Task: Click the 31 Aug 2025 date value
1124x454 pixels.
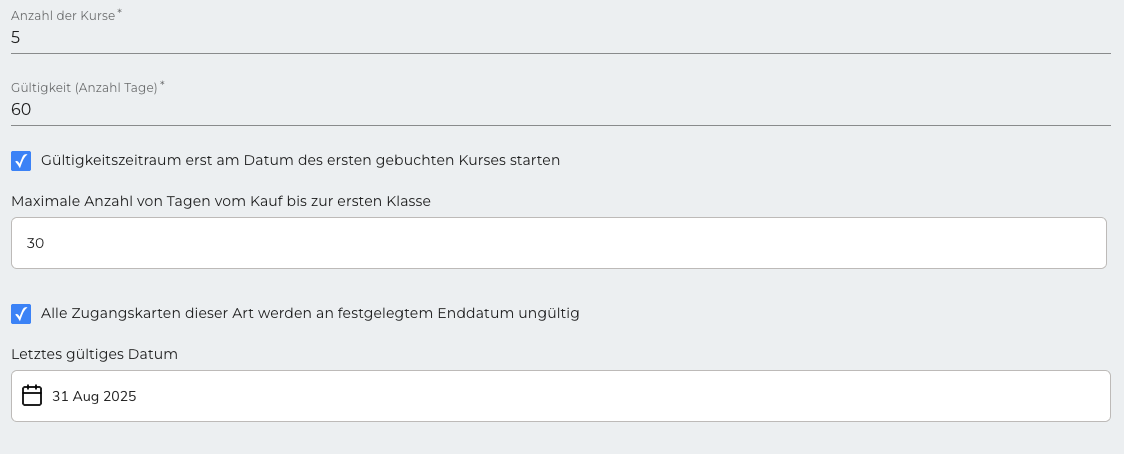Action: (x=94, y=396)
